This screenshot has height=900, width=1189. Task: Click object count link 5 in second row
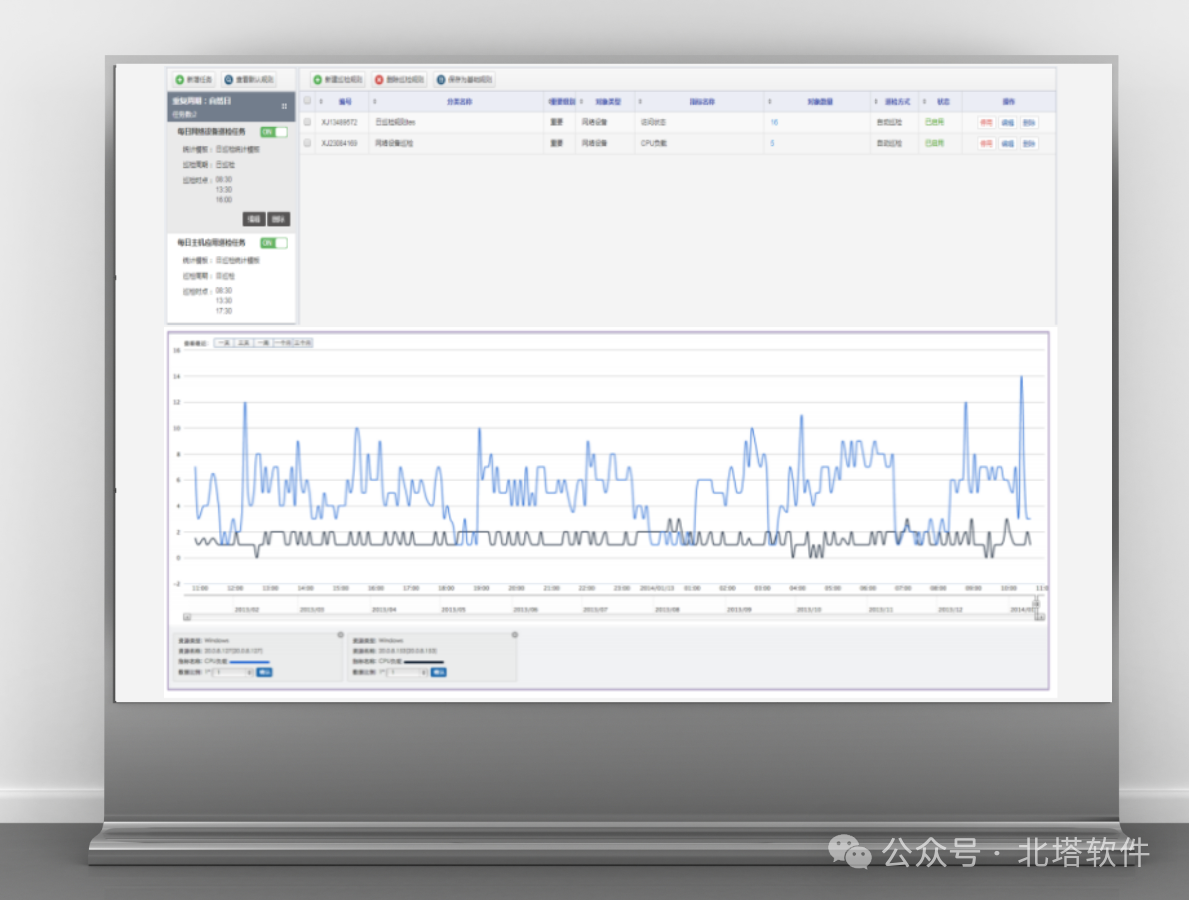(772, 143)
